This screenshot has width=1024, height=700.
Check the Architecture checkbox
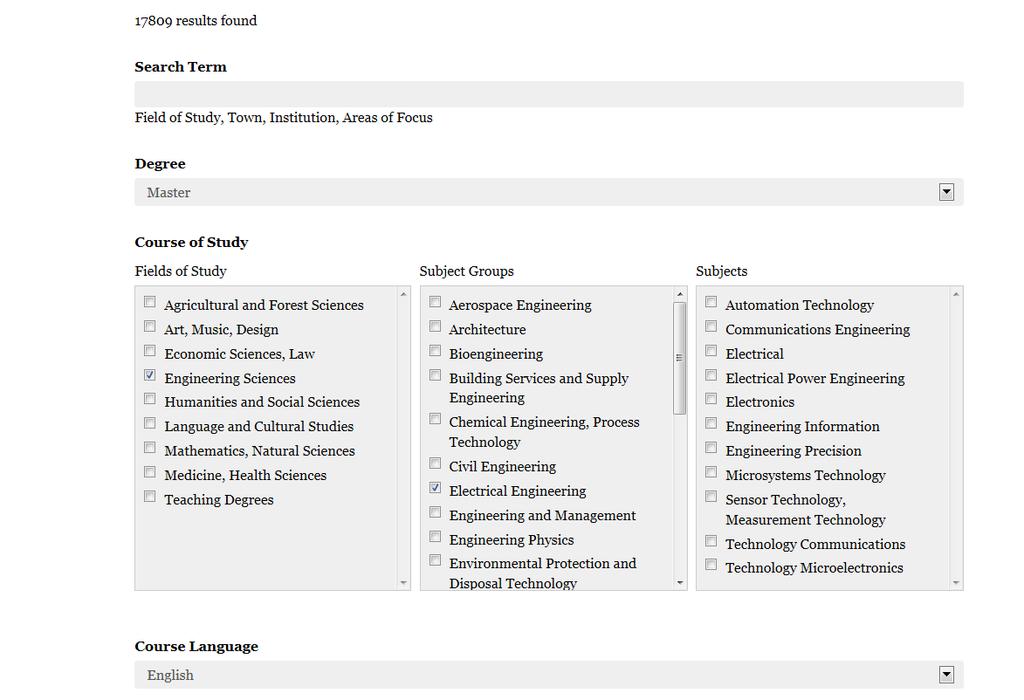click(x=435, y=326)
